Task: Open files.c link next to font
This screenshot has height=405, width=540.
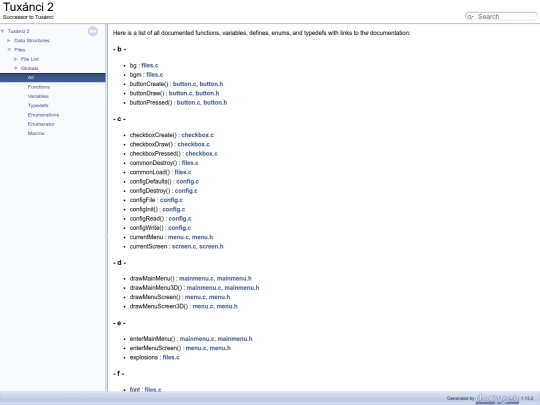Action: (153, 390)
